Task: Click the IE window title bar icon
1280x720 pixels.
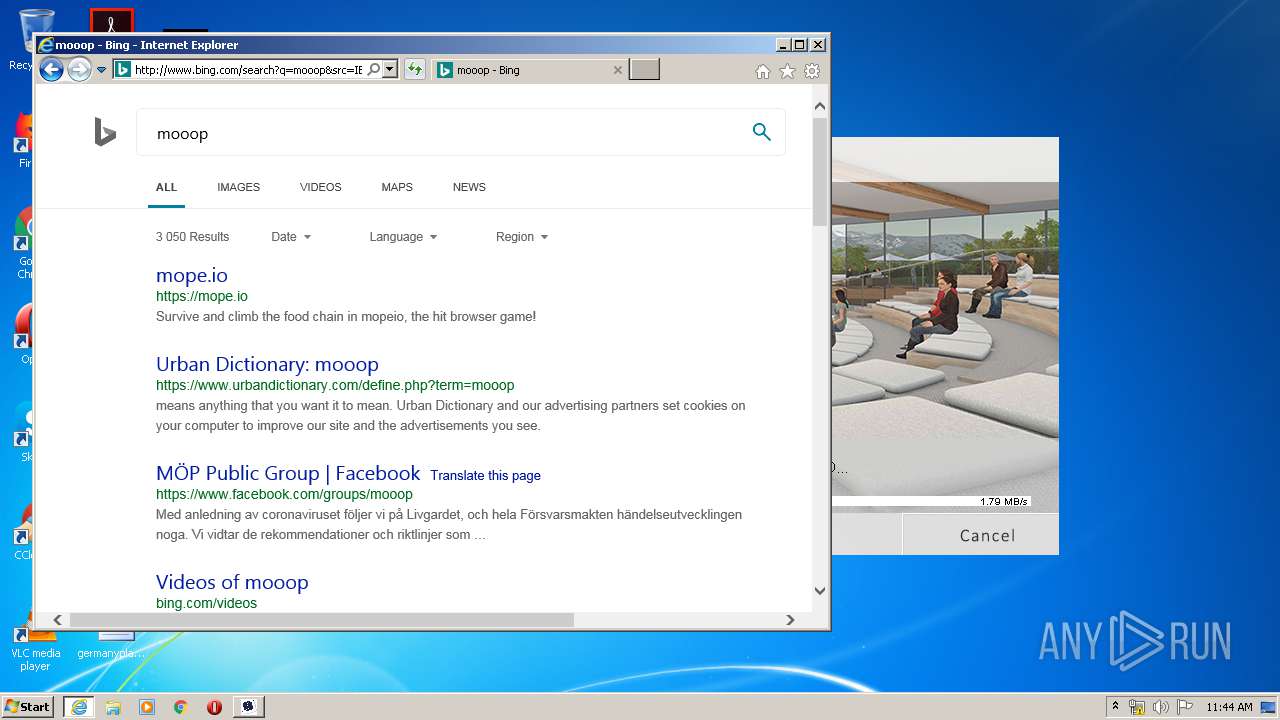Action: click(45, 45)
